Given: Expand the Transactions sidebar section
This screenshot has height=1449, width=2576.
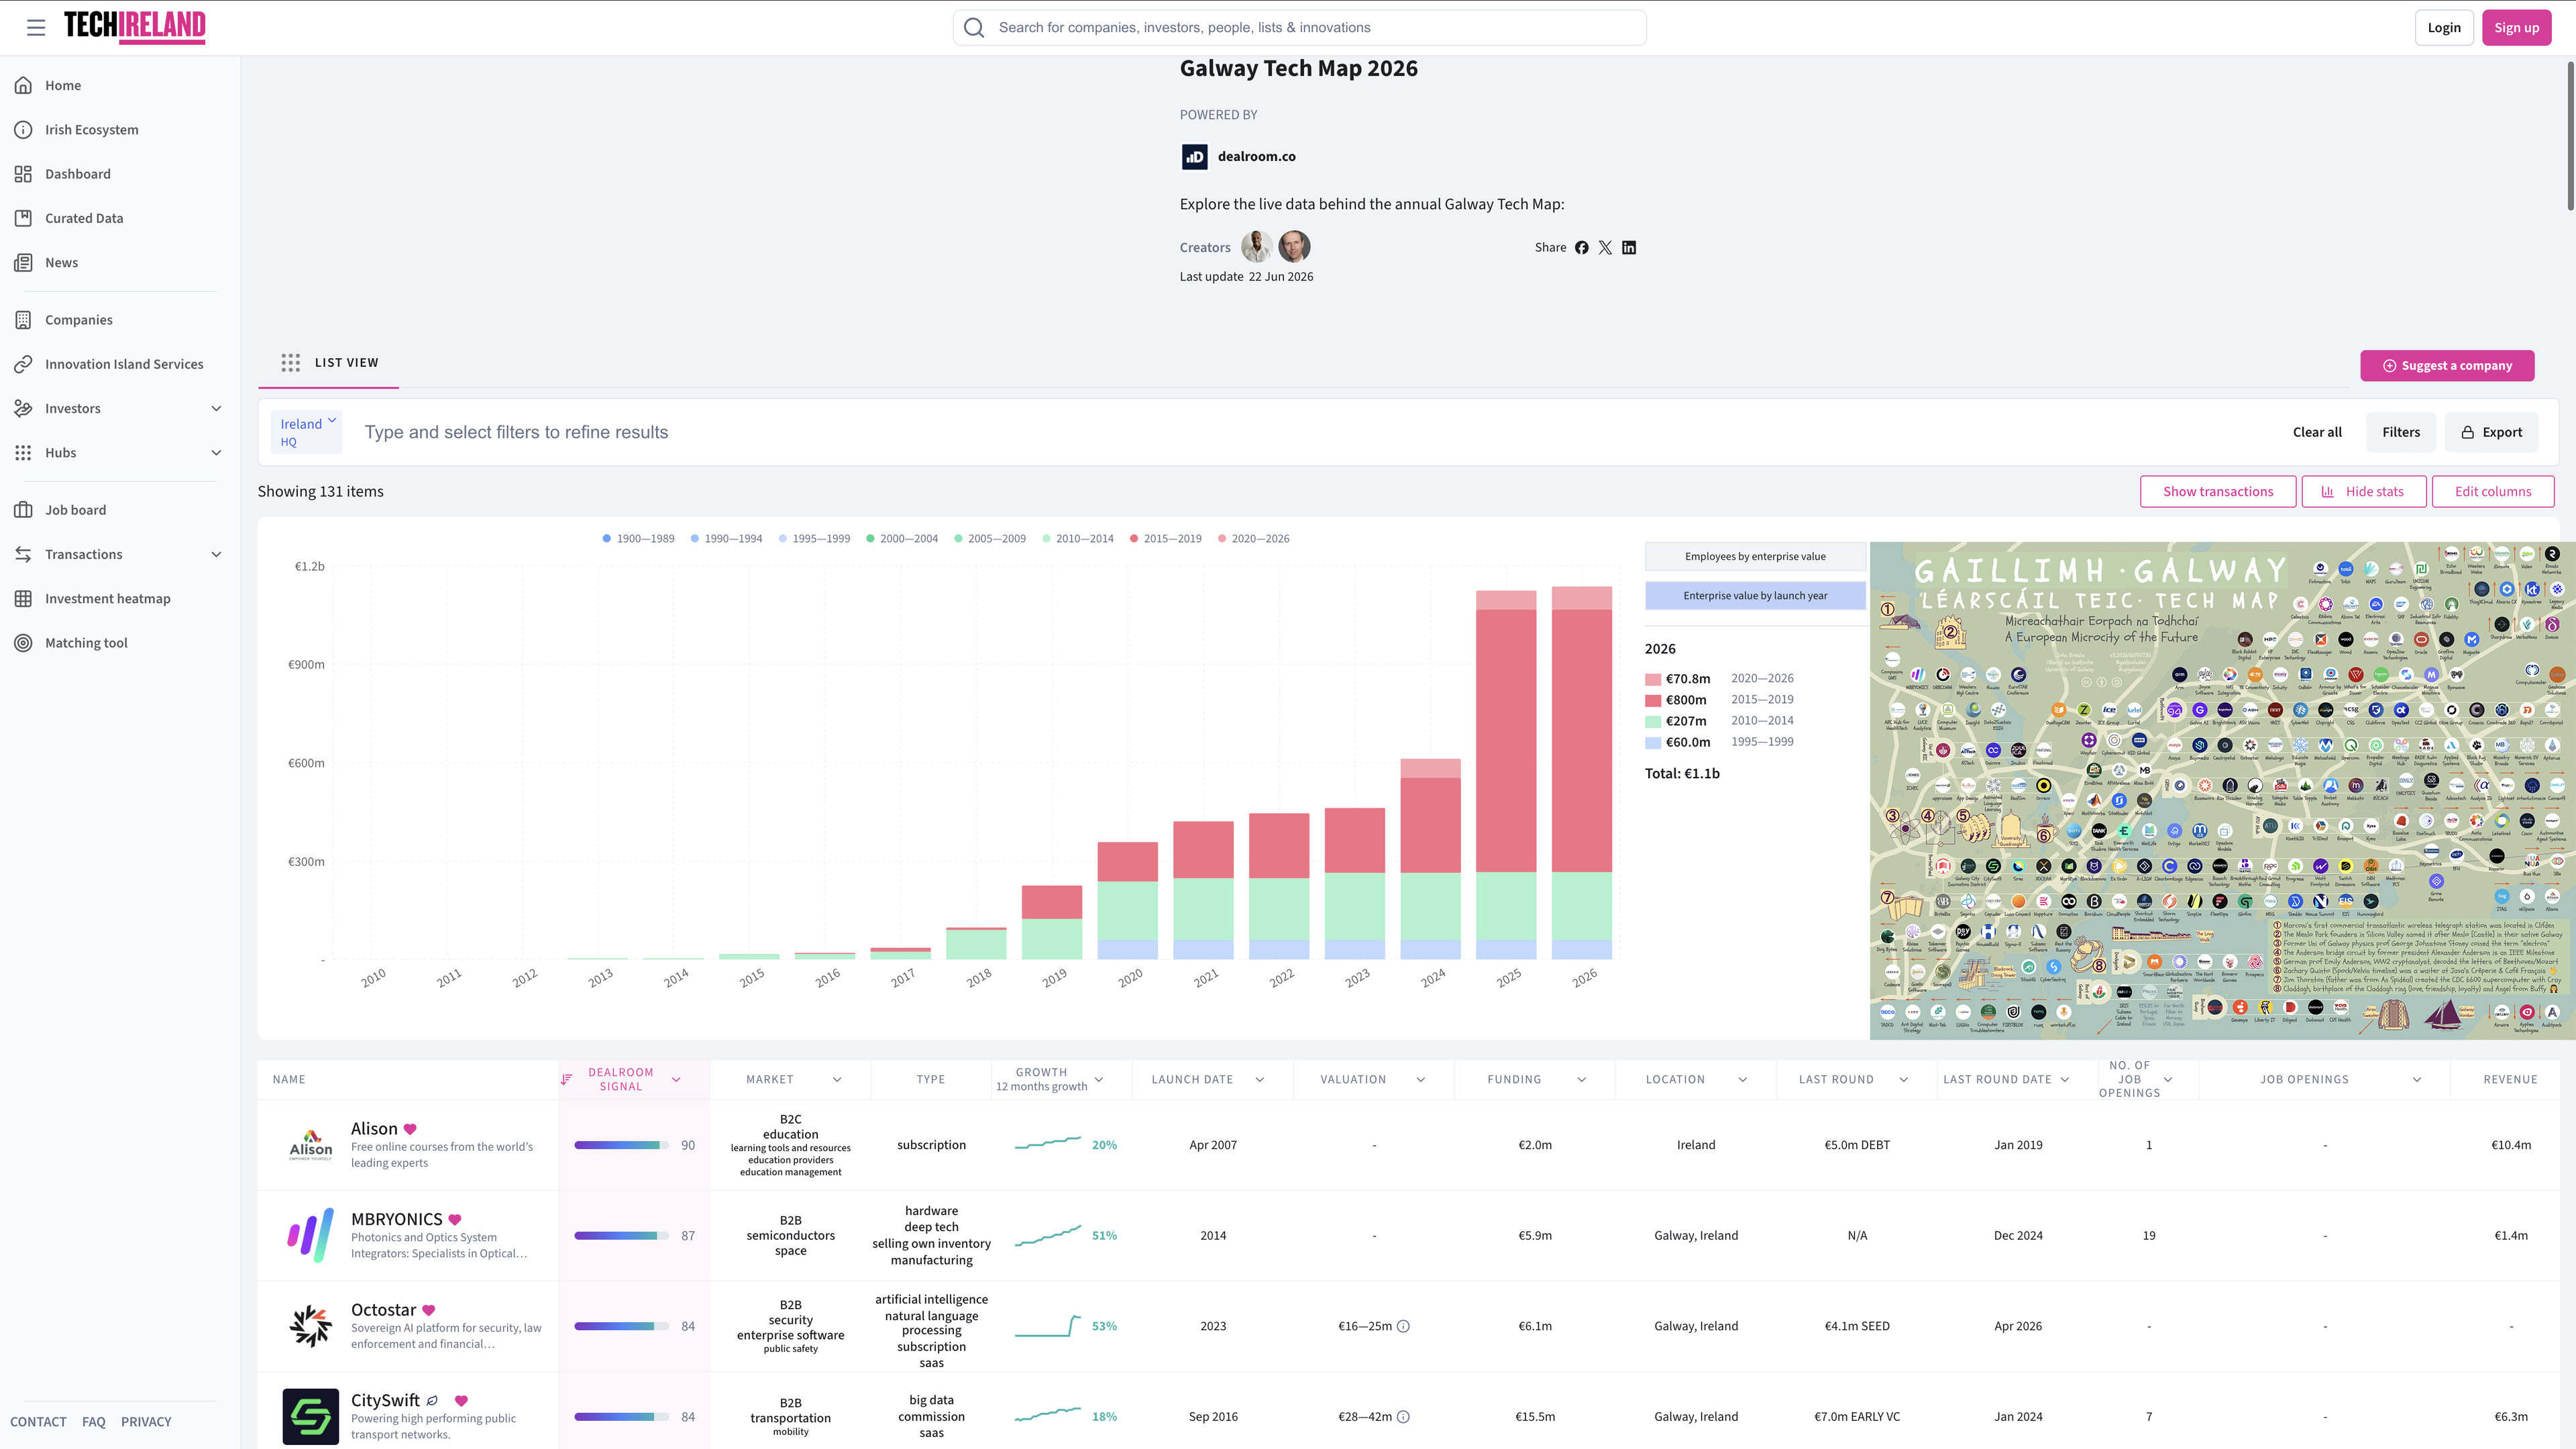Looking at the screenshot, I should click(216, 555).
